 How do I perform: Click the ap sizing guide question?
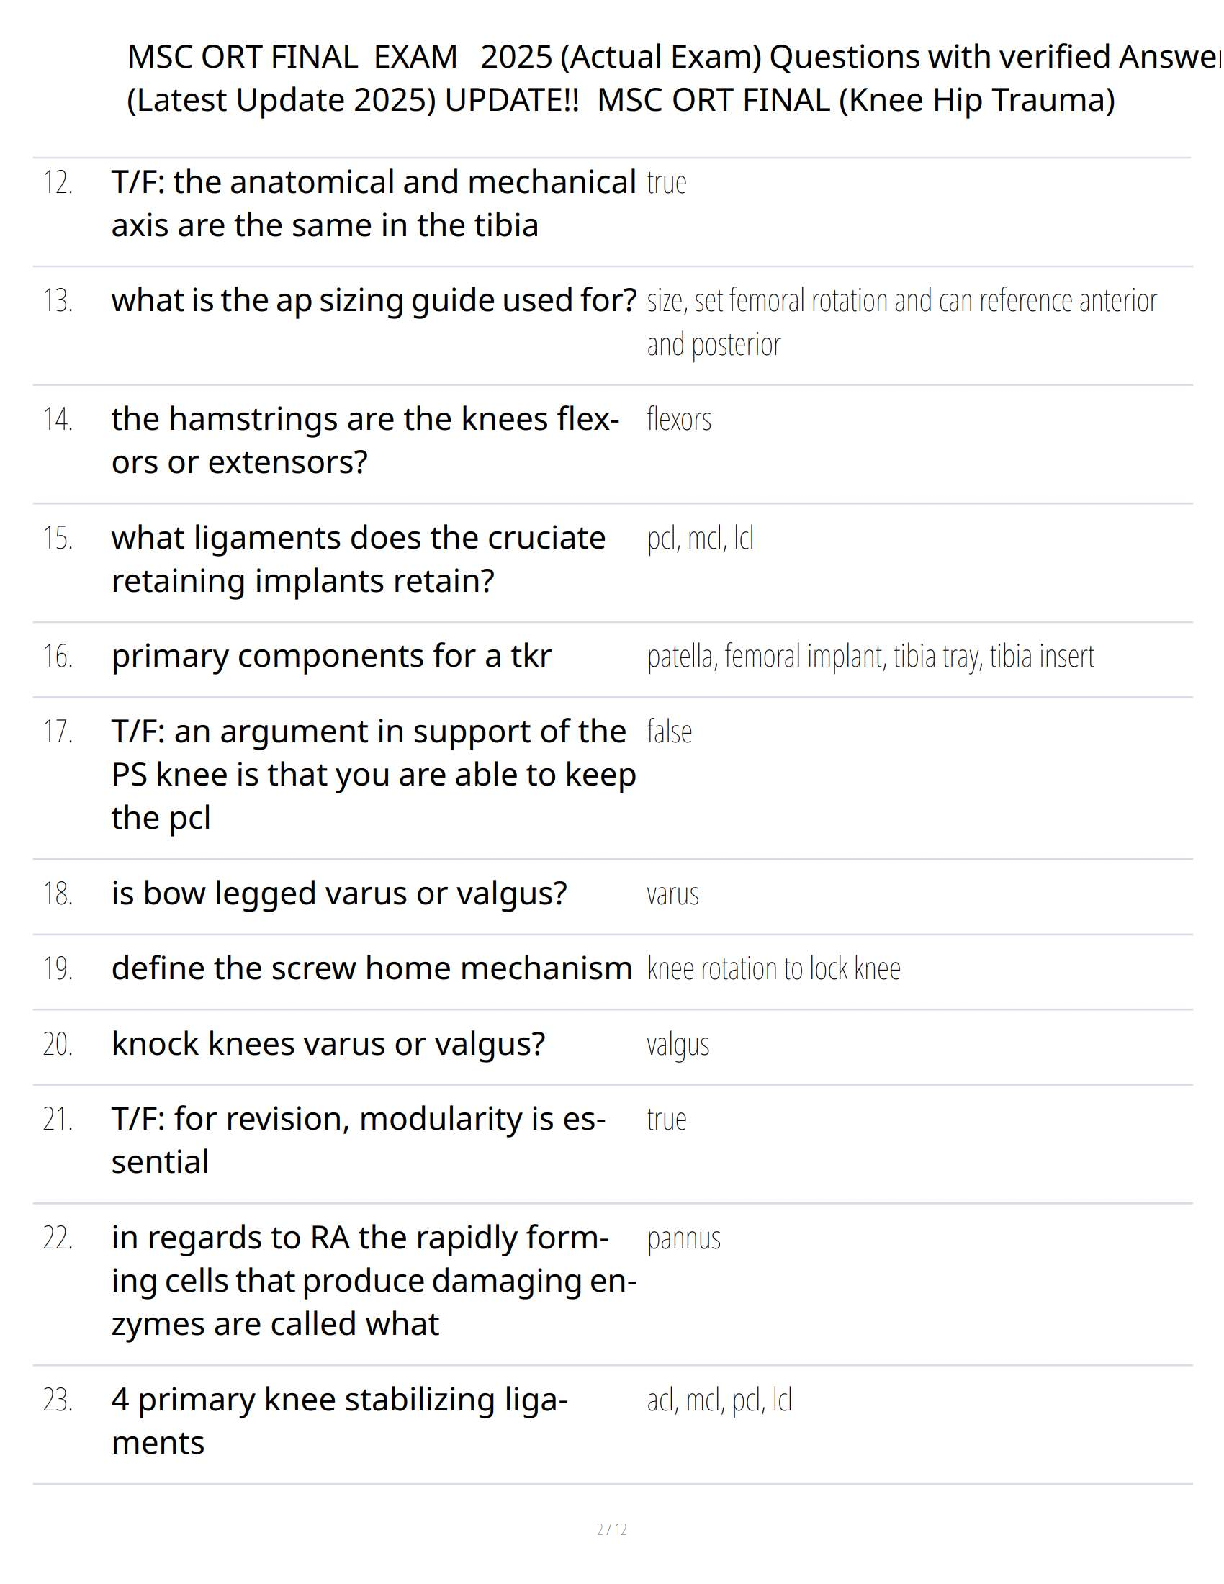tap(374, 300)
